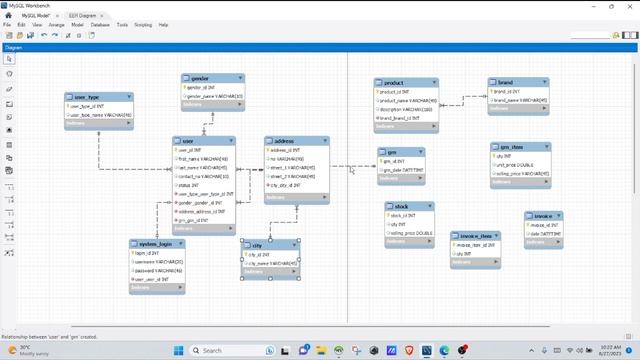Screen dimensions: 640x360
Task: Select the city table title
Action: click(x=257, y=245)
